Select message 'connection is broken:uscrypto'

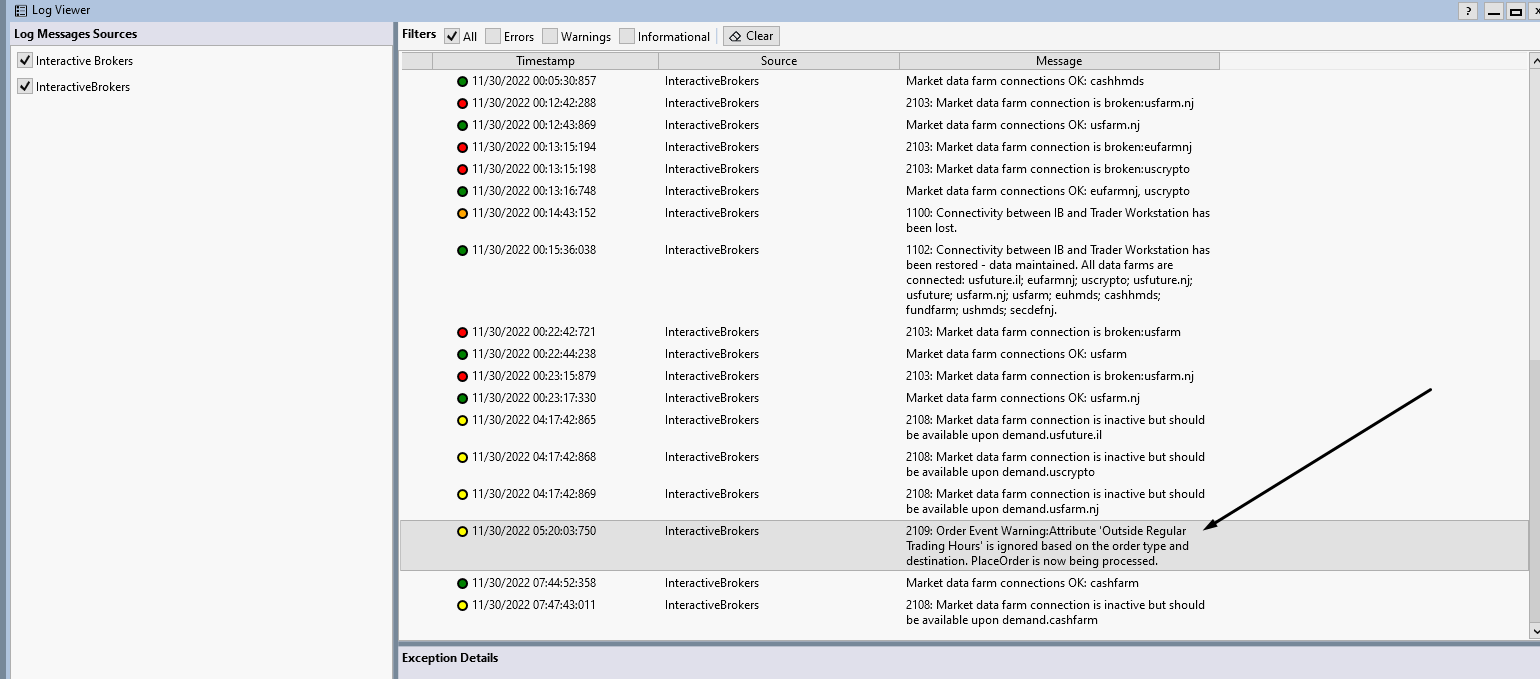click(1048, 169)
